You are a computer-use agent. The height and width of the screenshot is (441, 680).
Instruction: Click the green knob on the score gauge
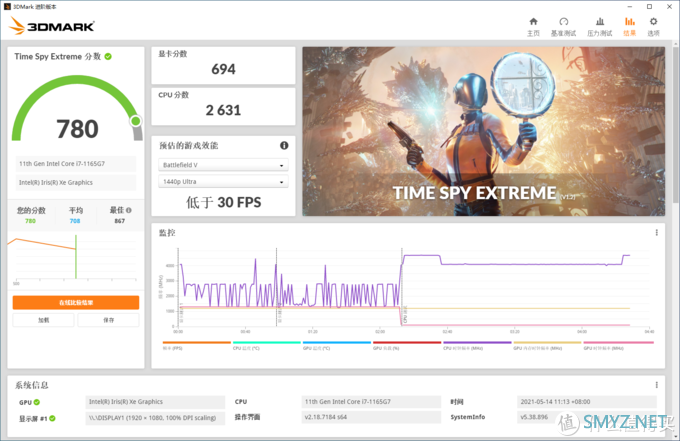click(136, 121)
